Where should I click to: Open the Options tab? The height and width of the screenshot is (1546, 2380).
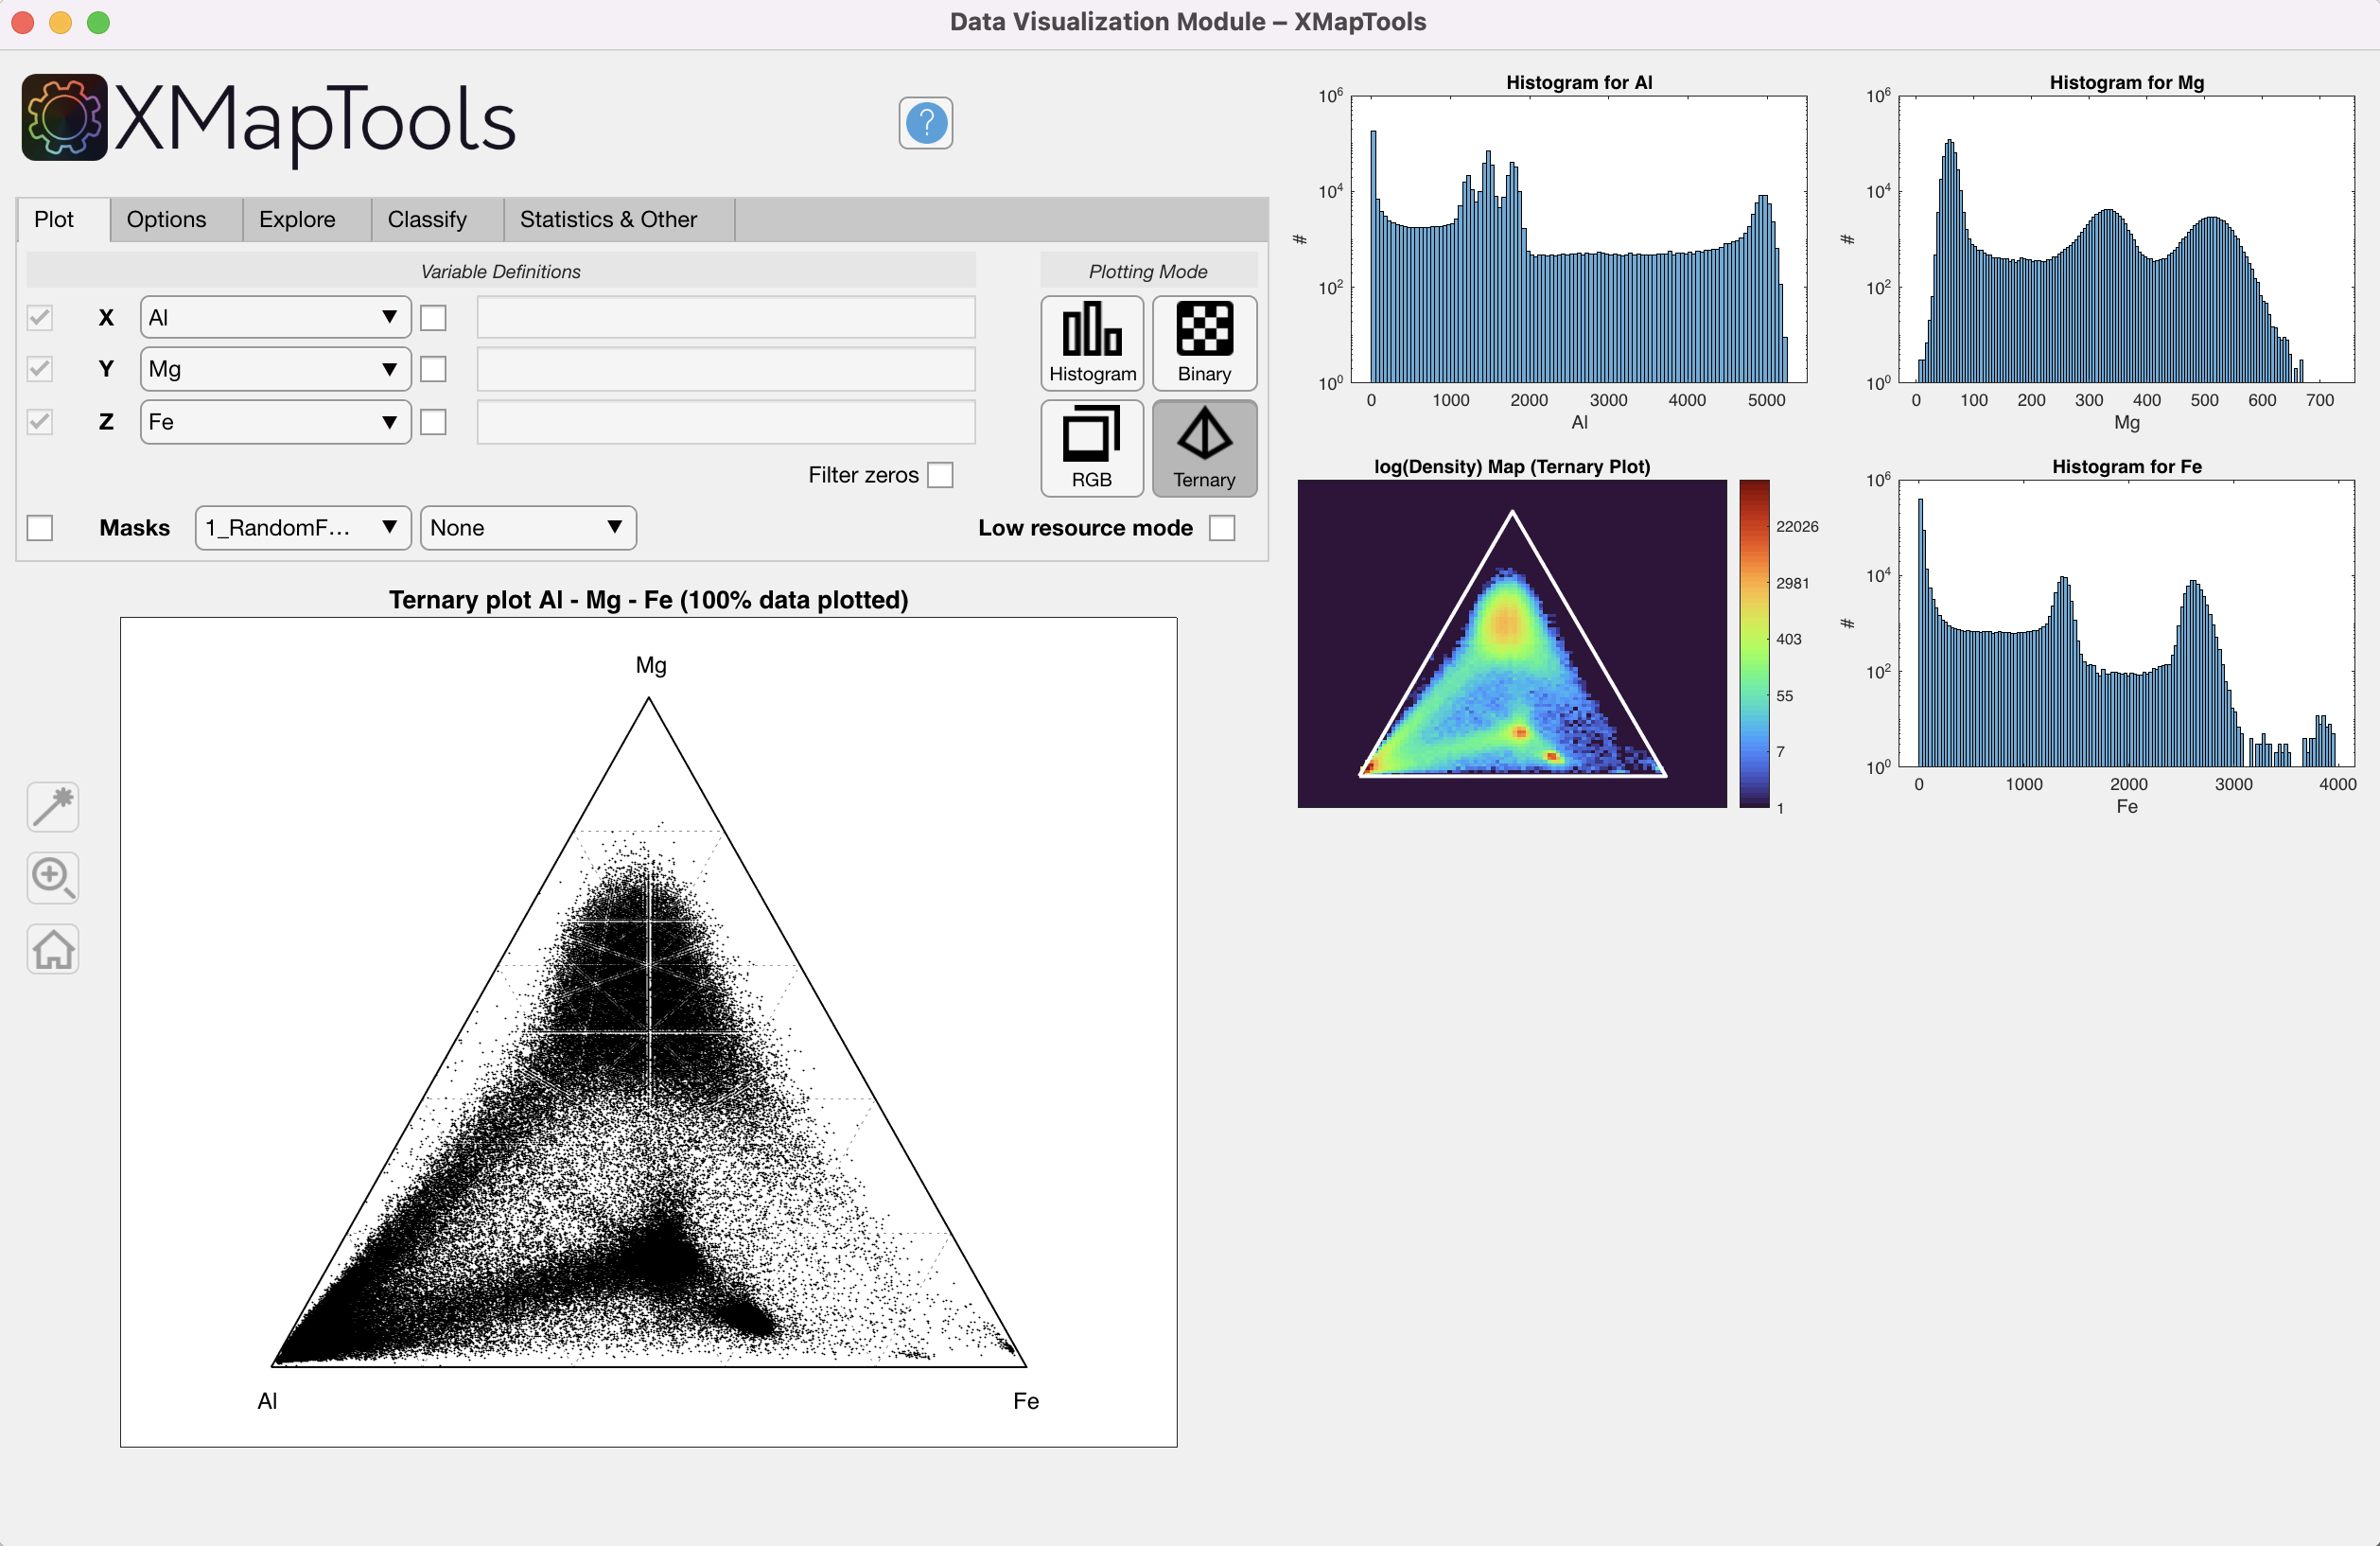click(166, 219)
